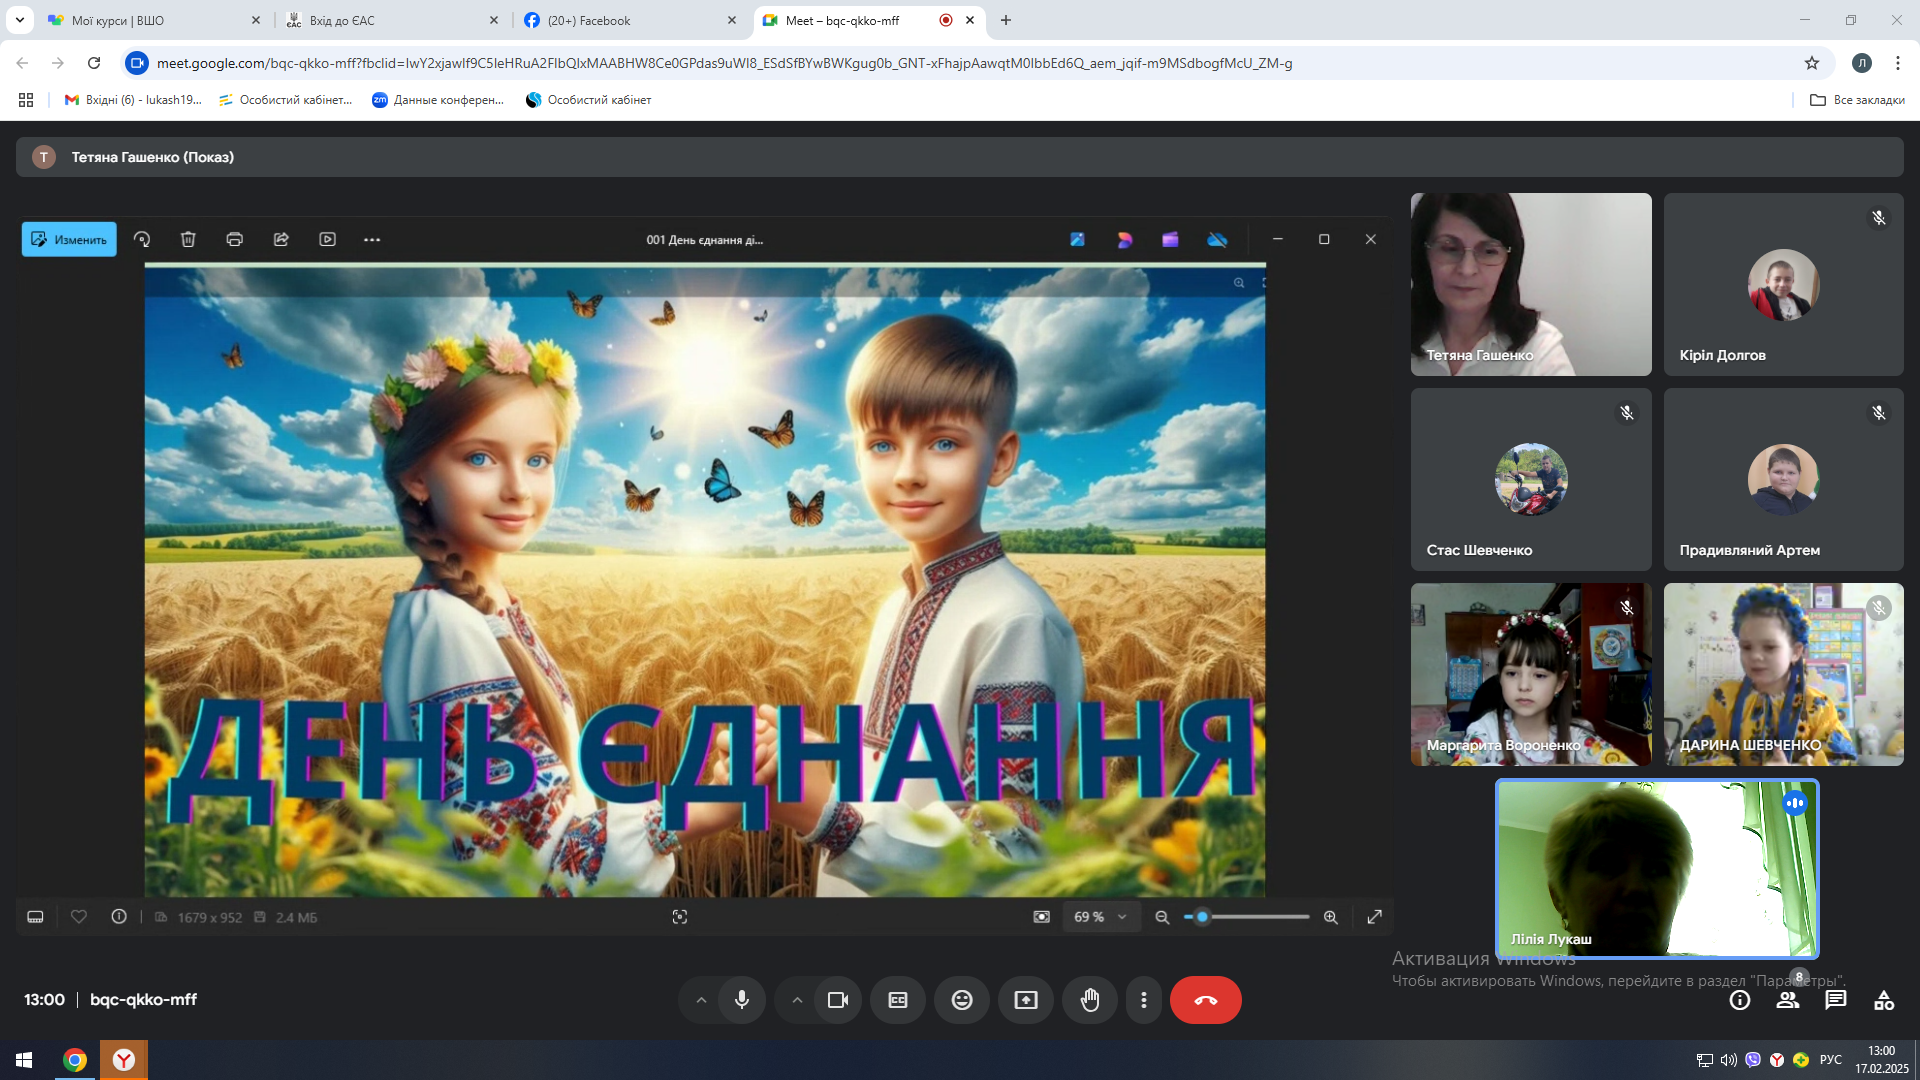The height and width of the screenshot is (1080, 1920).
Task: Show the participants list
Action: (1787, 1000)
